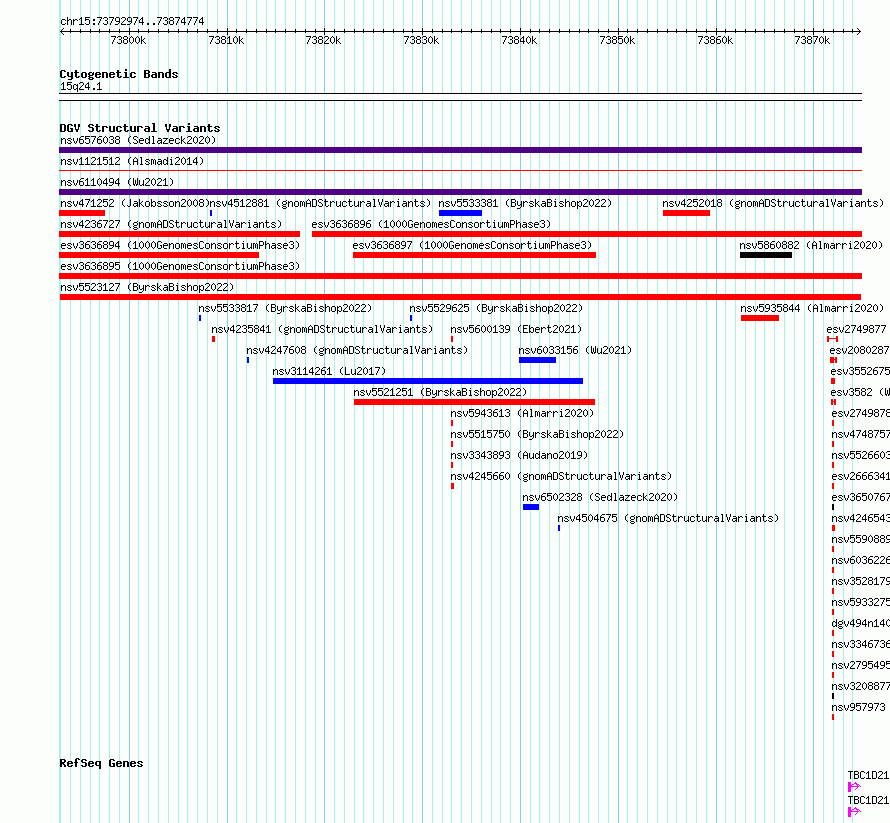The height and width of the screenshot is (823, 890).
Task: Open nsv3343893 (Audano2019) label
Action: 519,455
